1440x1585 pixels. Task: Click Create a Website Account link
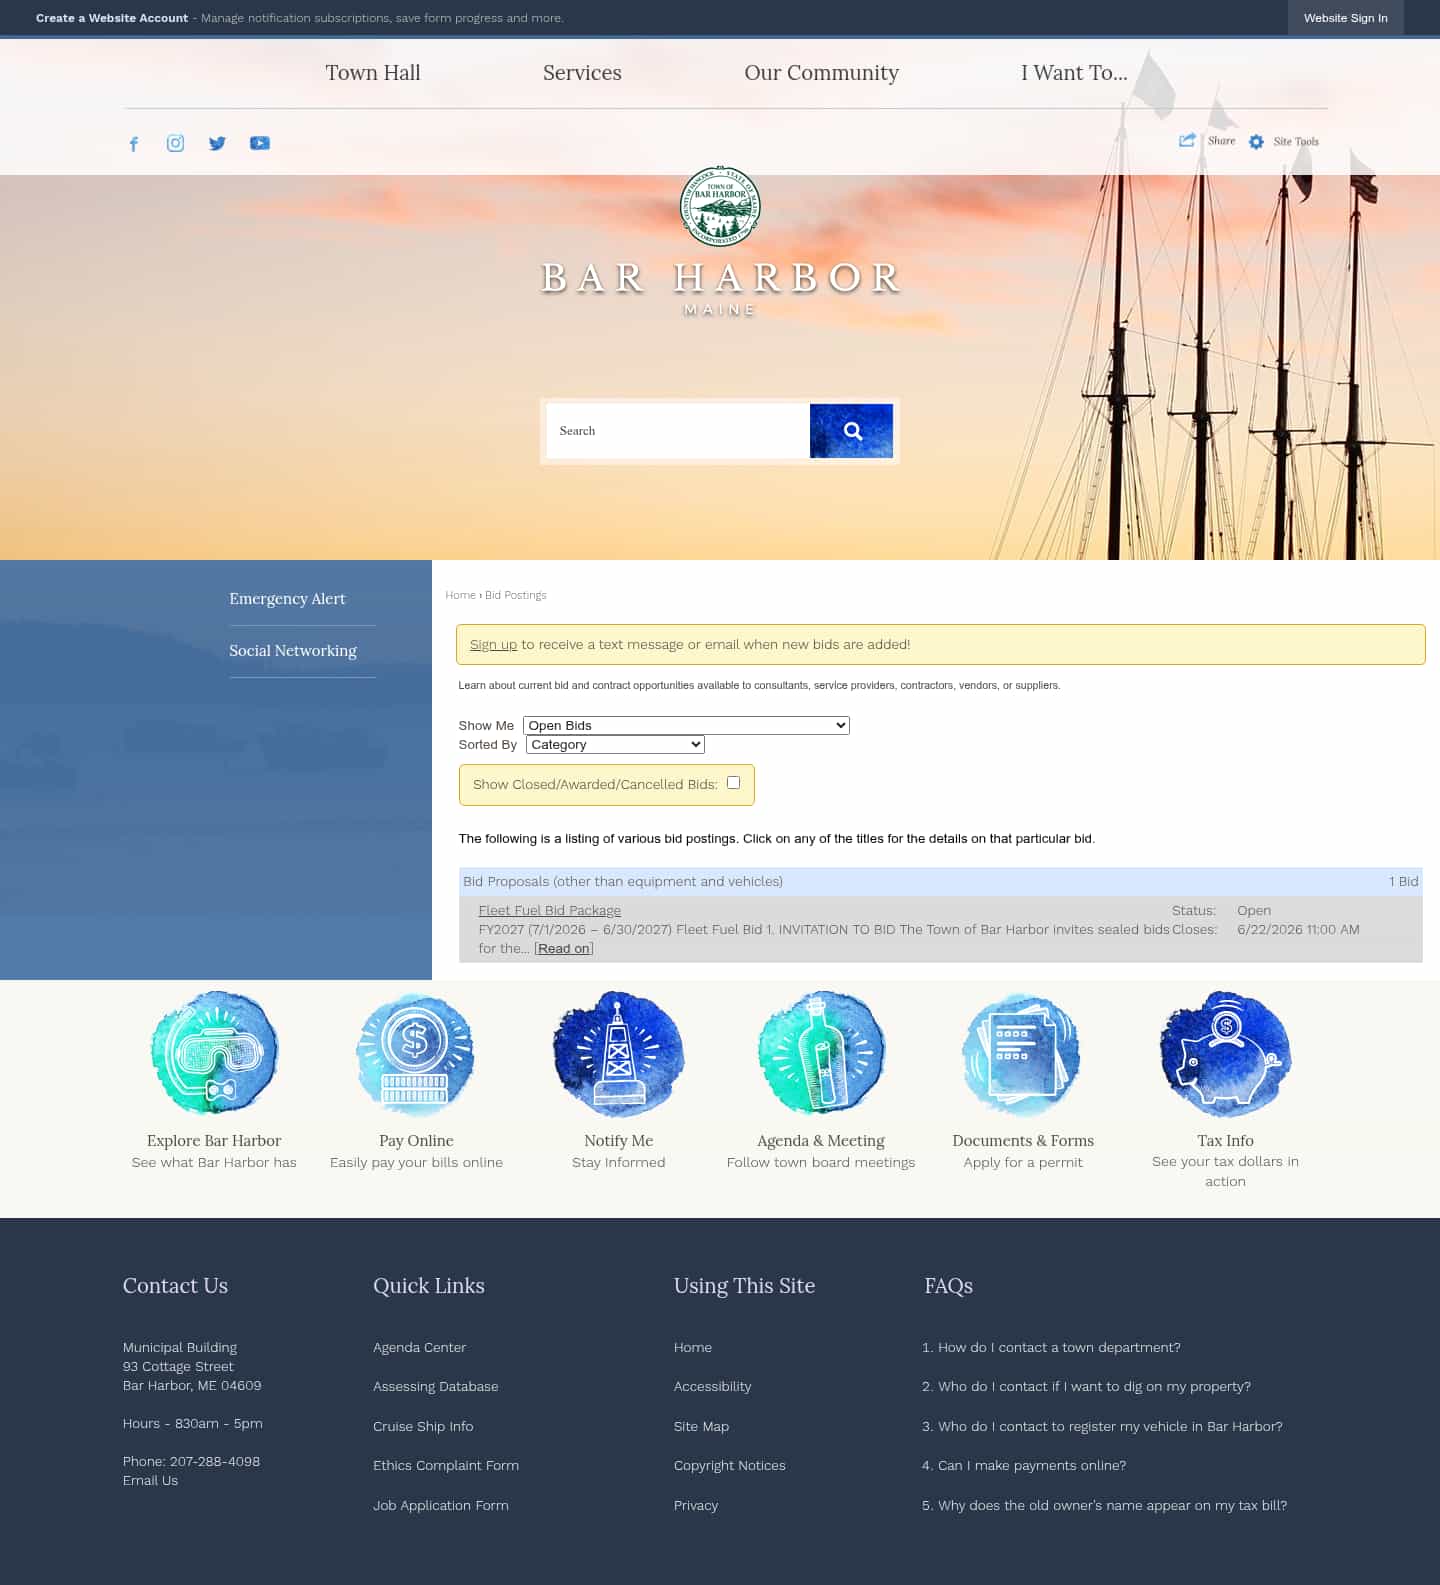pos(112,18)
